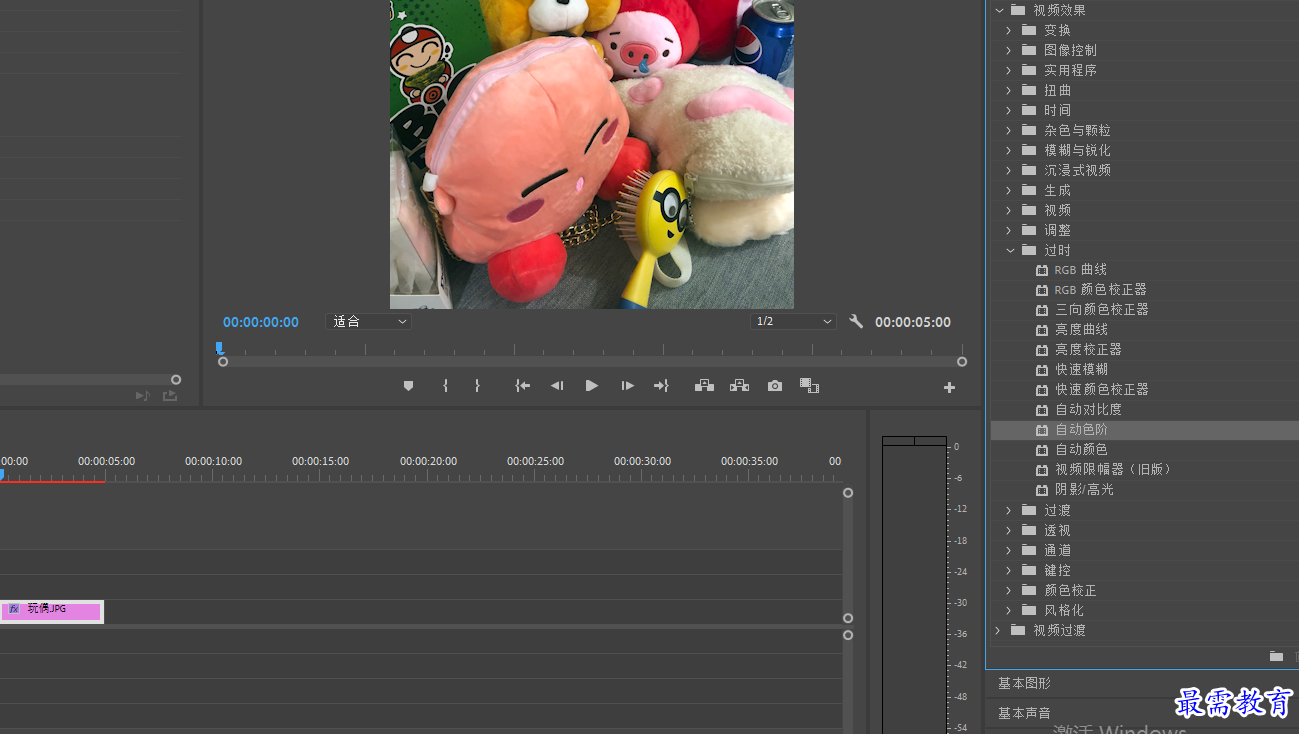Expand the 杂色与颗粒 folder
The height and width of the screenshot is (734, 1299).
point(1009,130)
